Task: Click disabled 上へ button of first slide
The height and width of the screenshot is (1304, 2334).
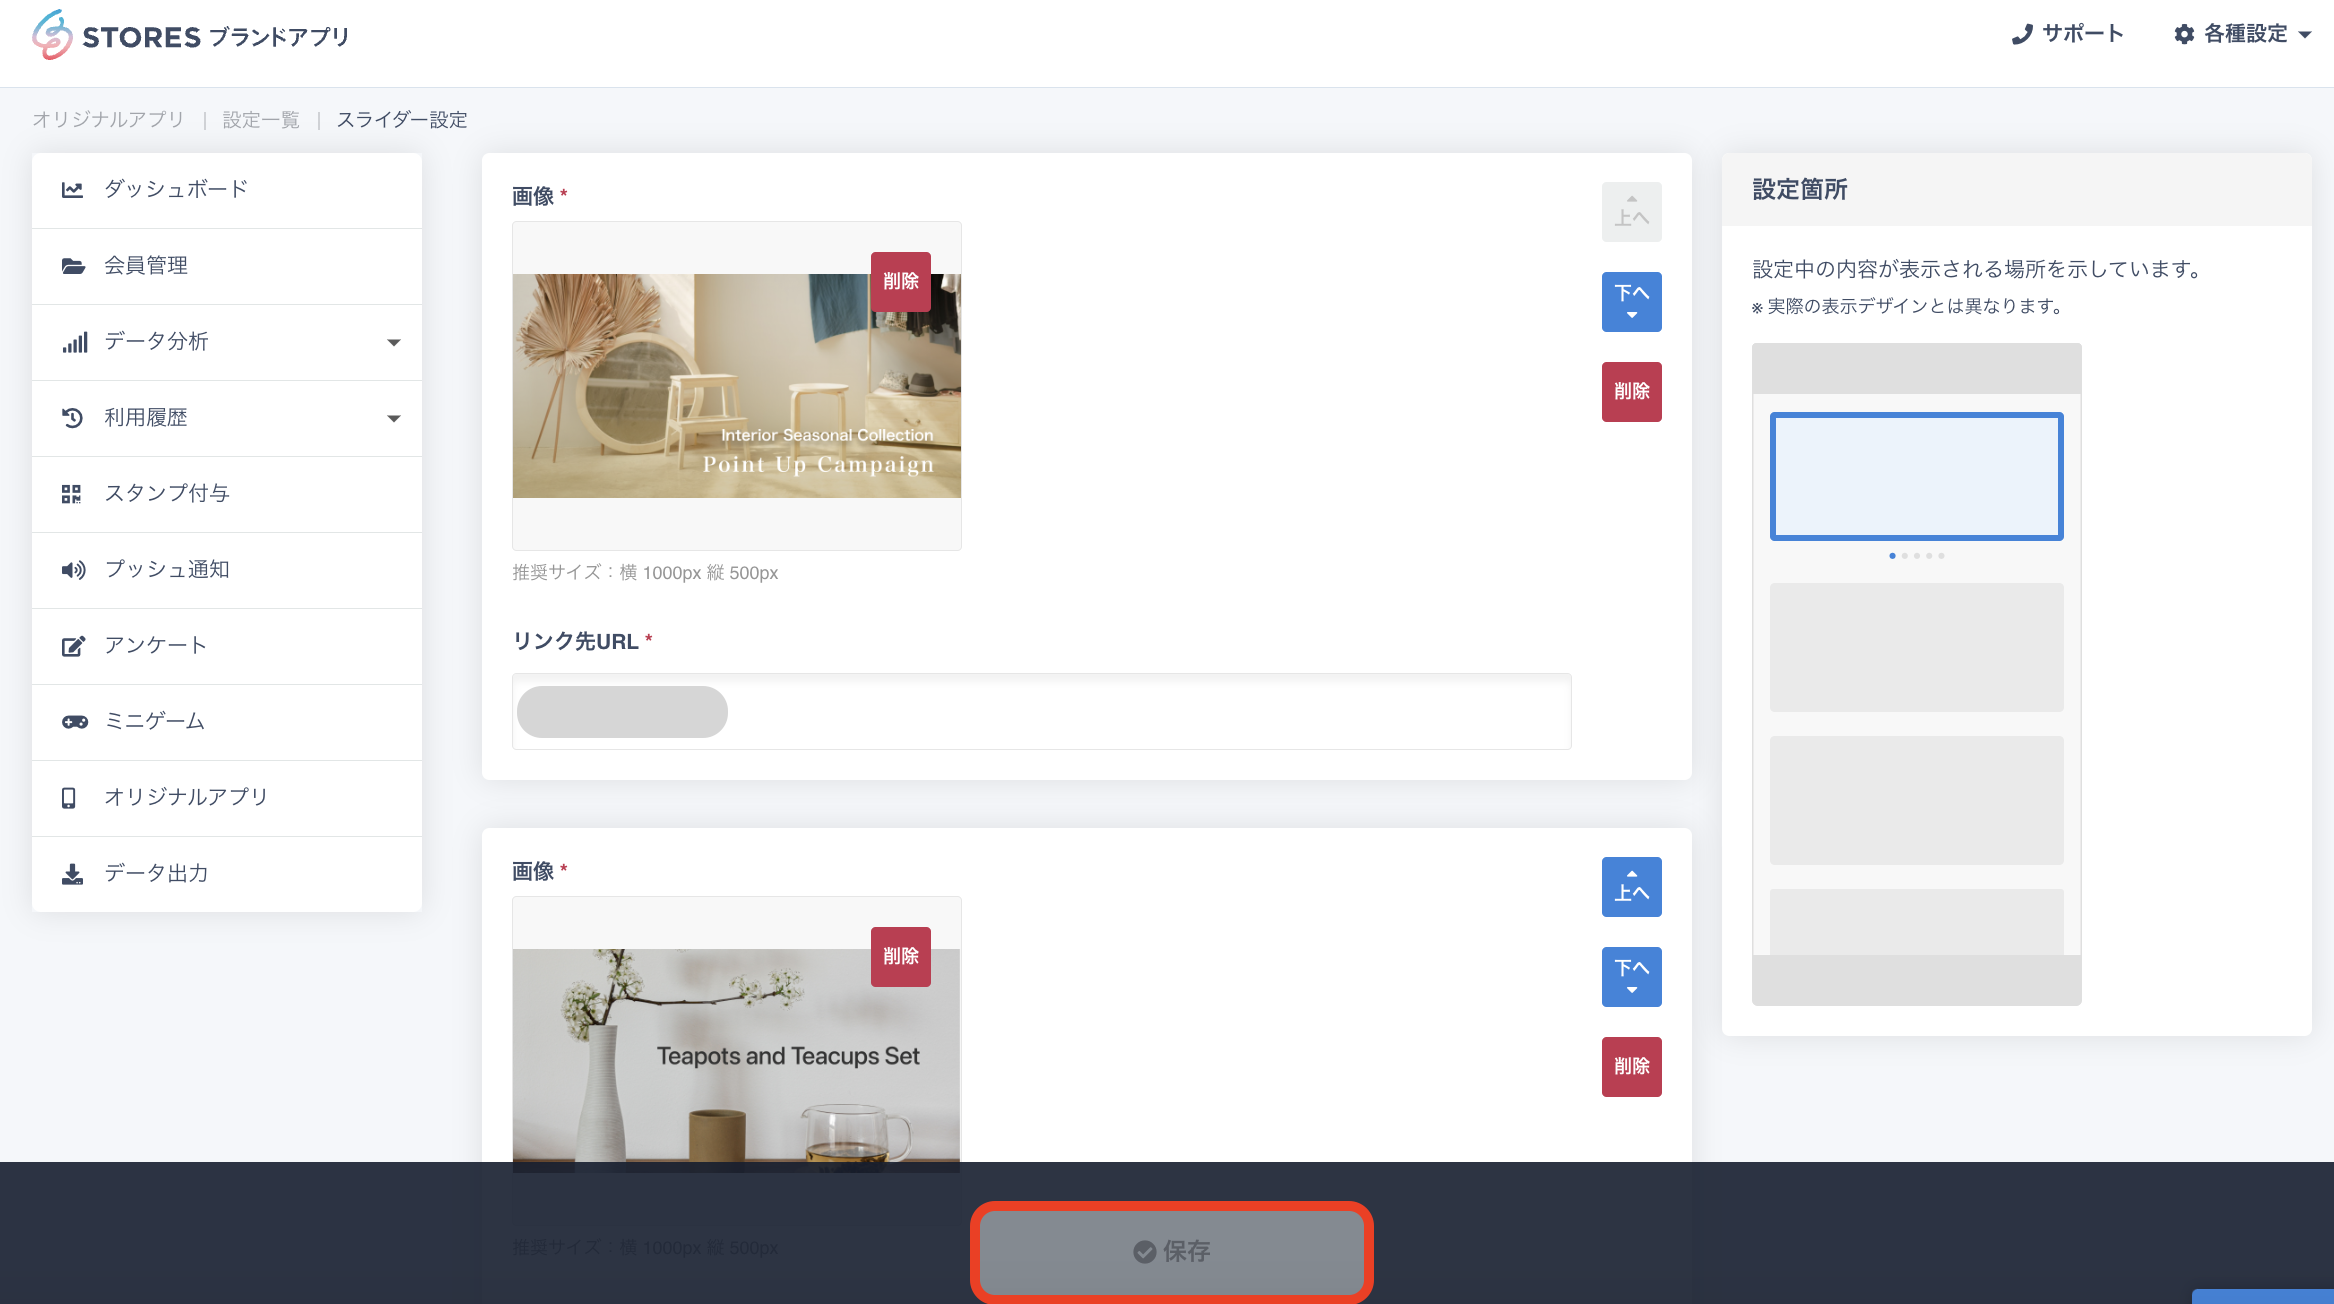Action: click(1632, 212)
